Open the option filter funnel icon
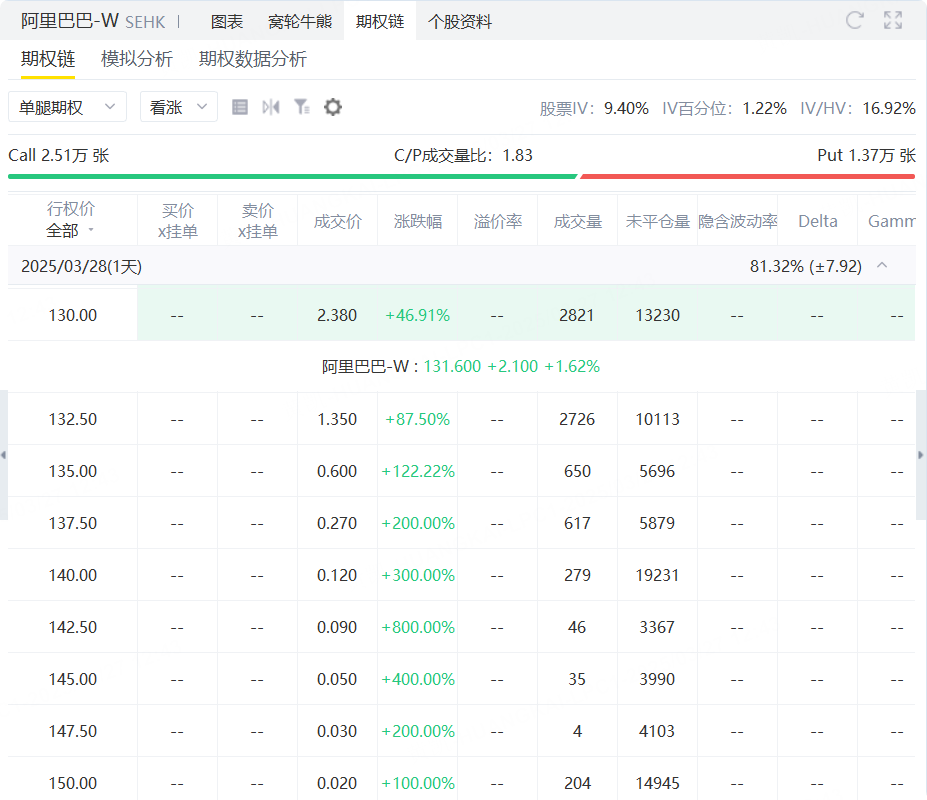The height and width of the screenshot is (800, 927). [x=302, y=107]
